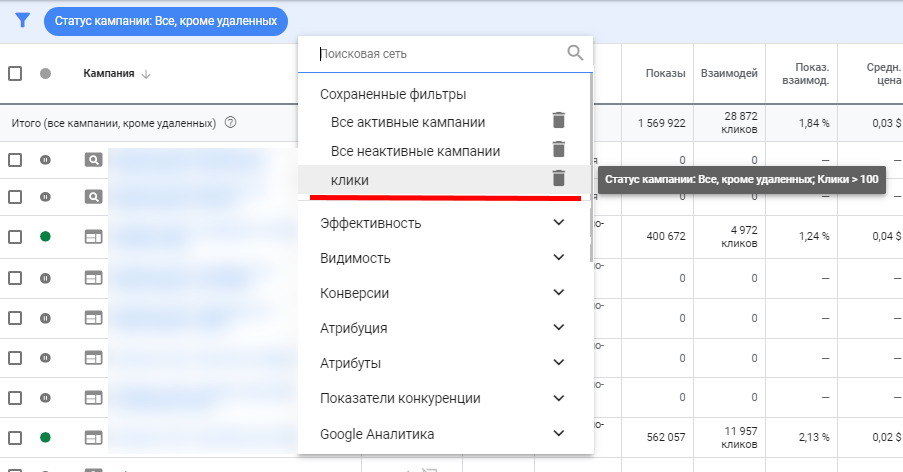Click the help icon next to 'Итого' row
Viewport: 903px width, 472px height.
pos(231,123)
